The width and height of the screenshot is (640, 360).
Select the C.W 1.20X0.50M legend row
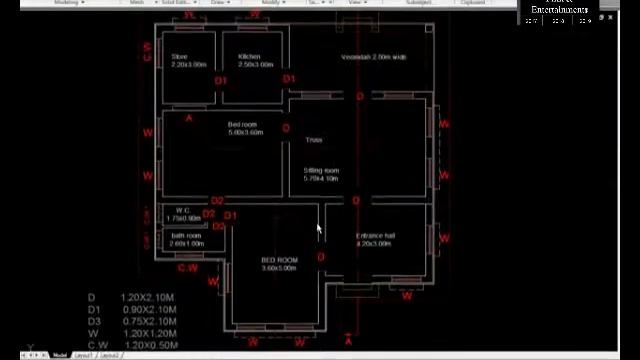[x=133, y=345]
